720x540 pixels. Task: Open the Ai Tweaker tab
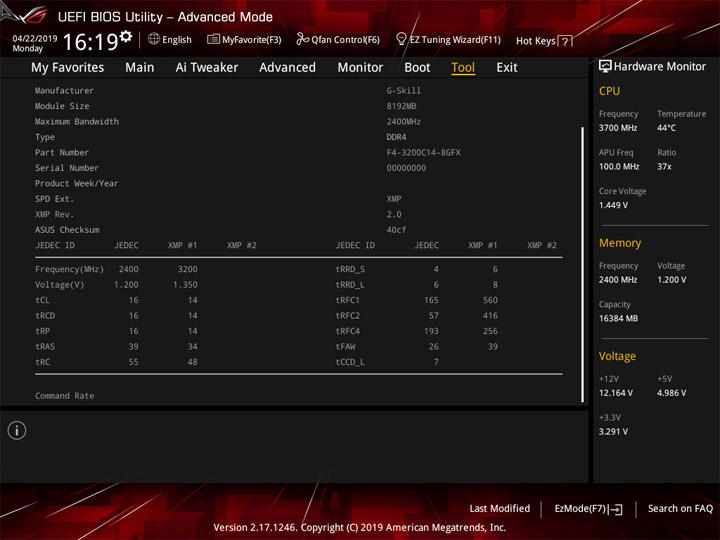coord(207,68)
